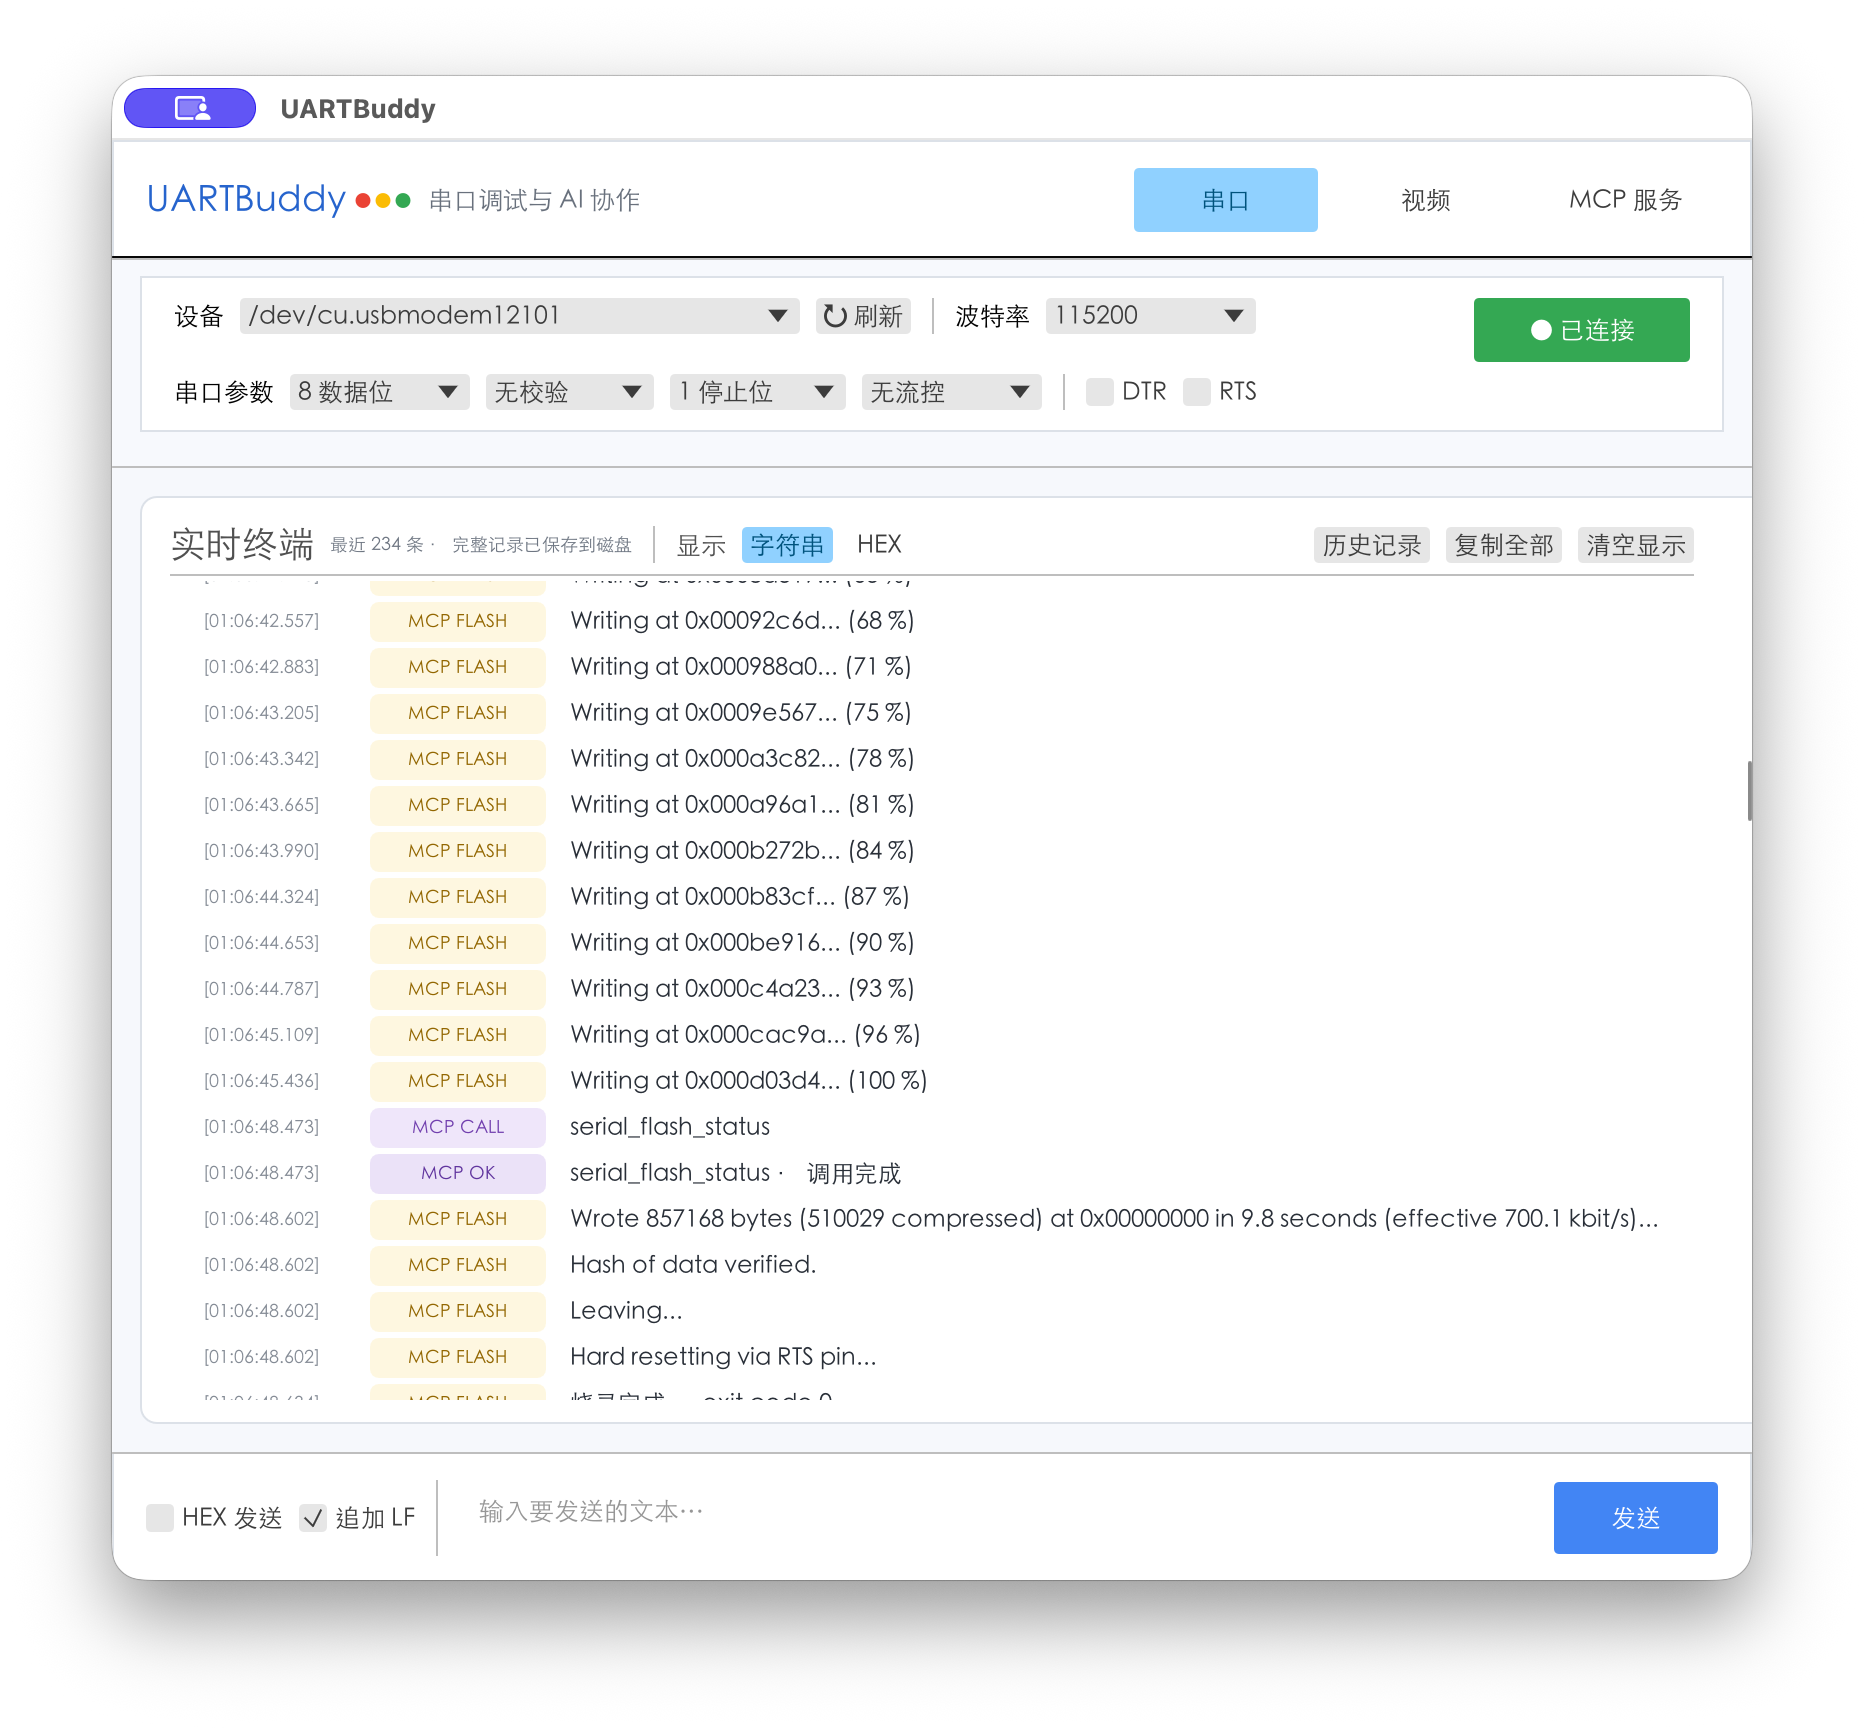Select HEX display mode
Viewport: 1864px width, 1728px height.
click(879, 545)
